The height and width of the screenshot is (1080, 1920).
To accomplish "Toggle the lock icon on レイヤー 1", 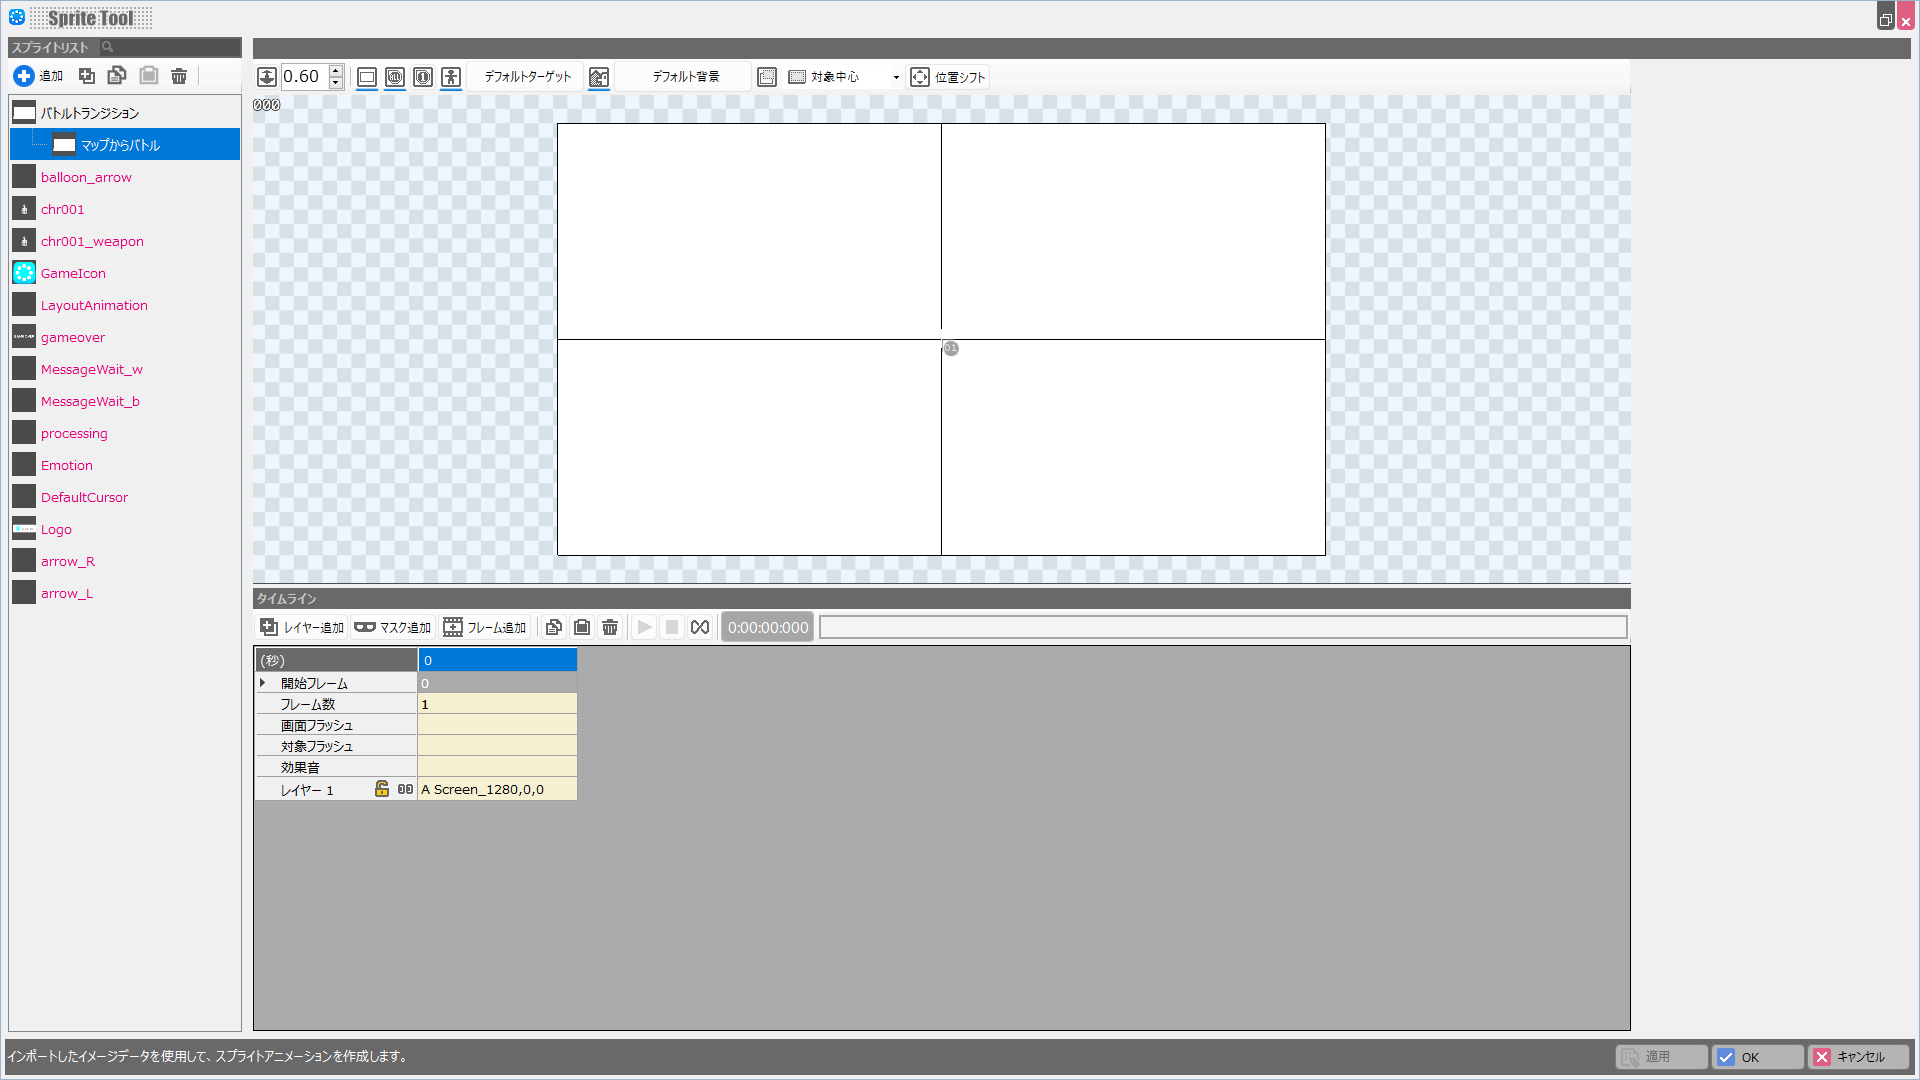I will click(x=381, y=789).
